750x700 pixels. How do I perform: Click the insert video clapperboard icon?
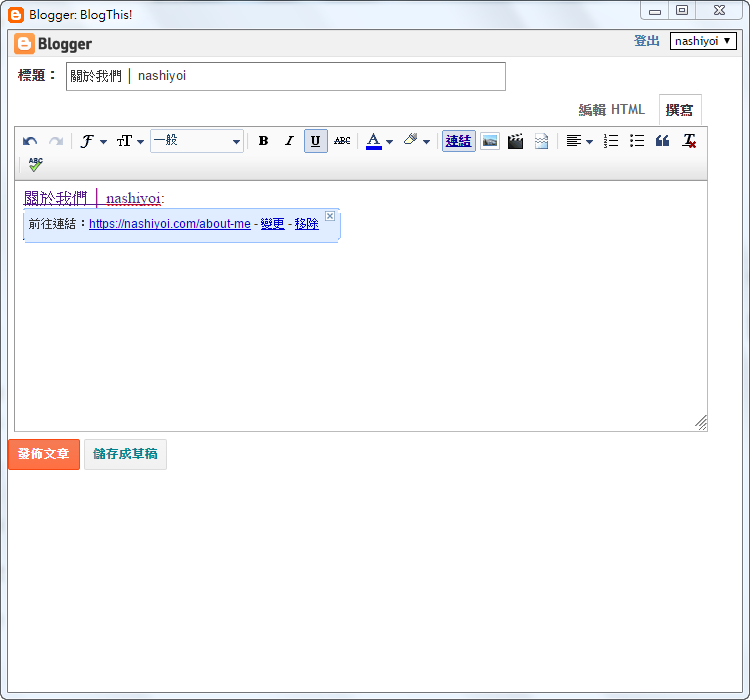point(515,141)
